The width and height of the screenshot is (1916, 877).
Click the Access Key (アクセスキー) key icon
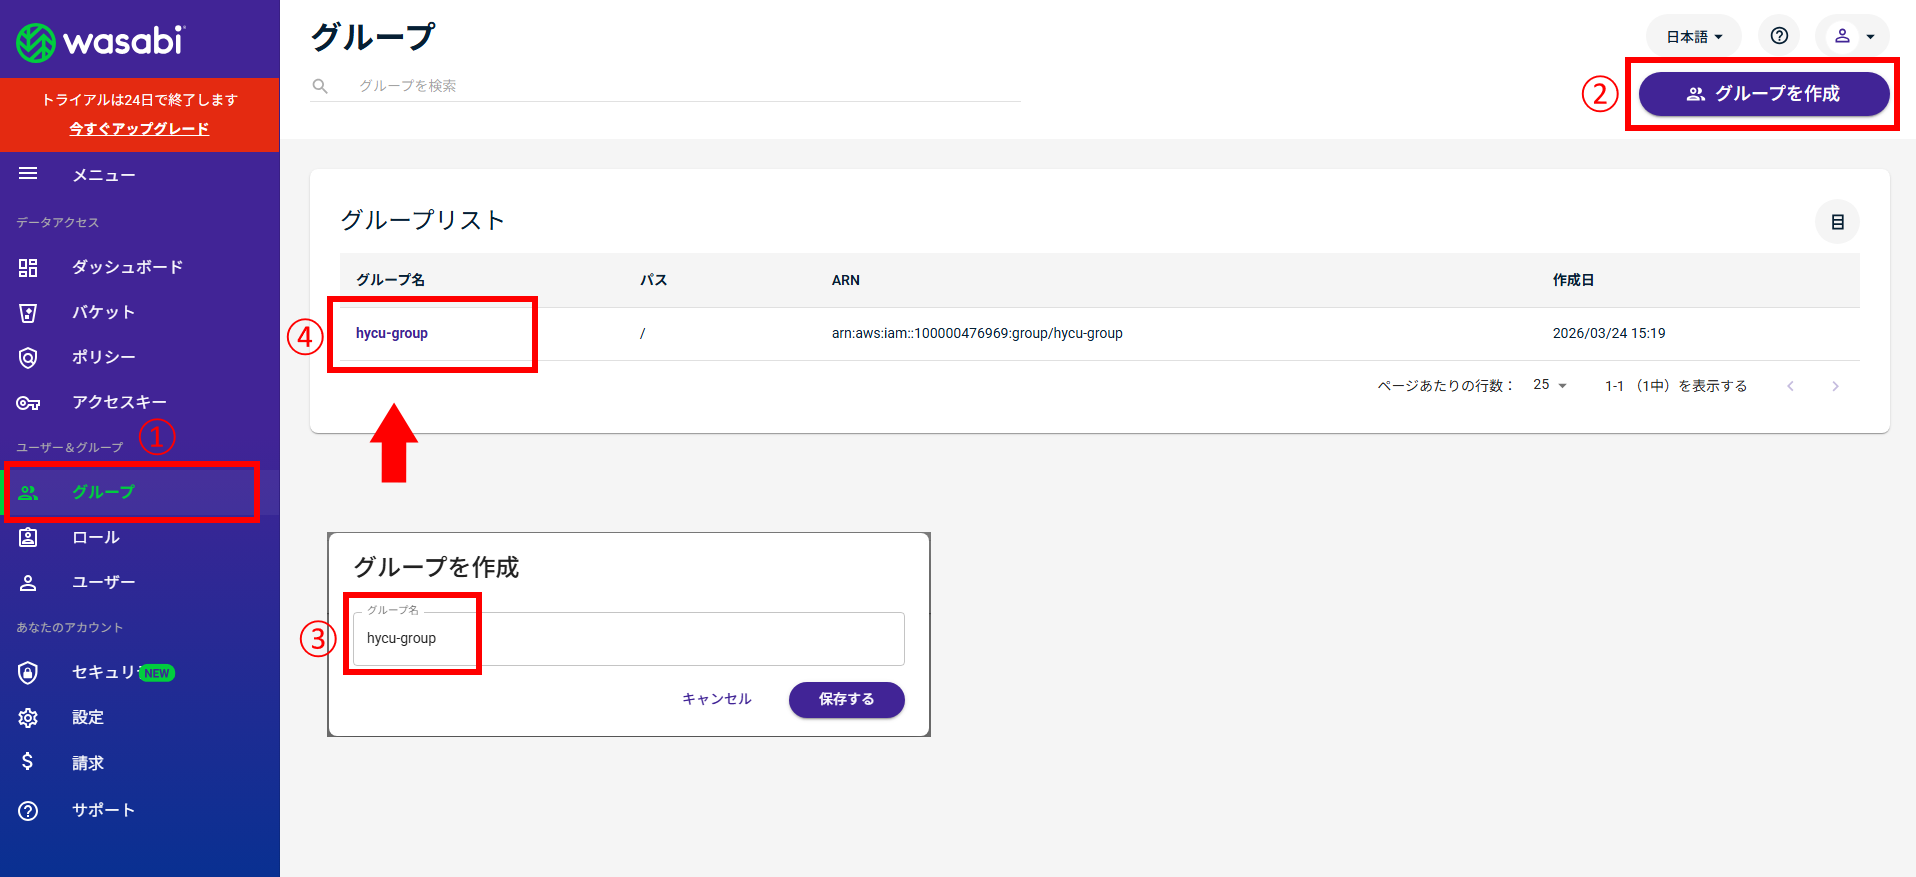[x=28, y=403]
